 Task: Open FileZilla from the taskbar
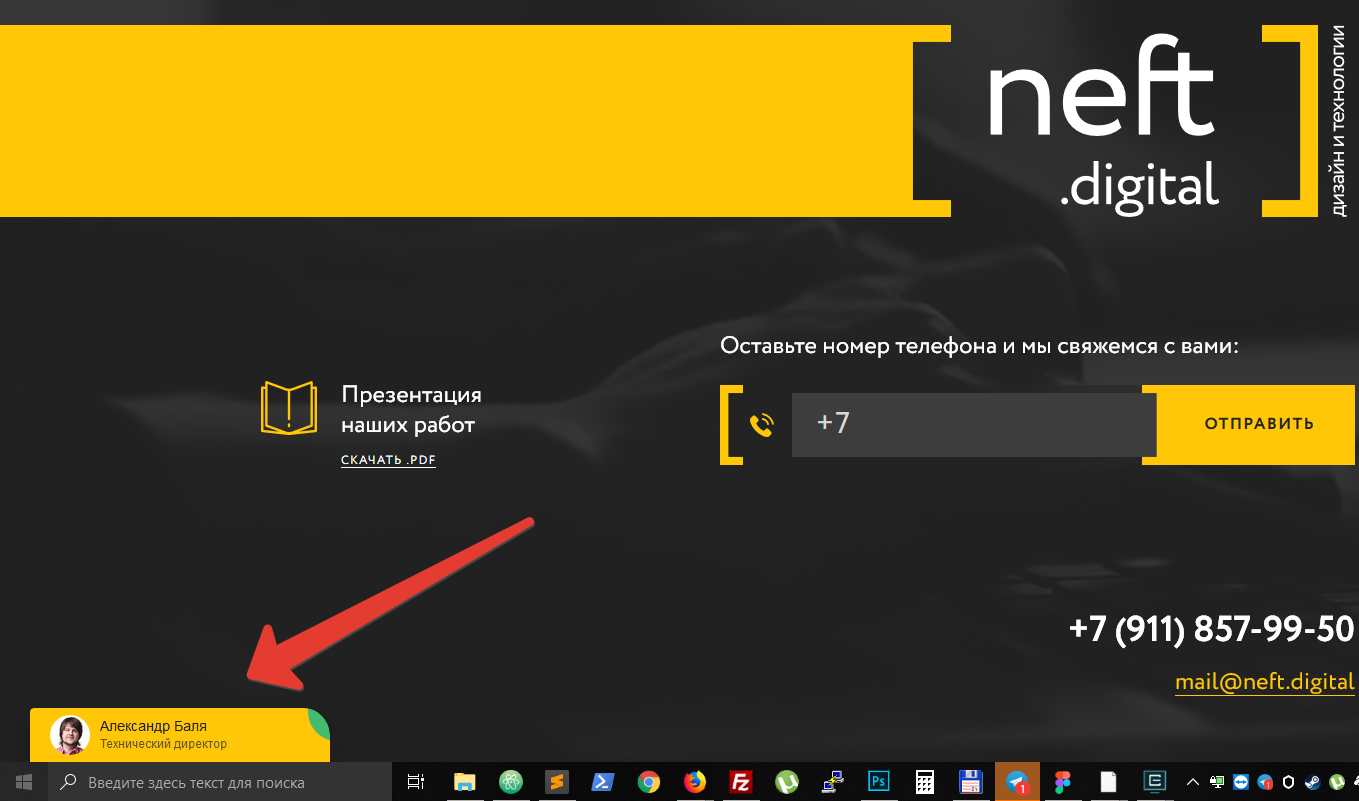pyautogui.click(x=741, y=782)
